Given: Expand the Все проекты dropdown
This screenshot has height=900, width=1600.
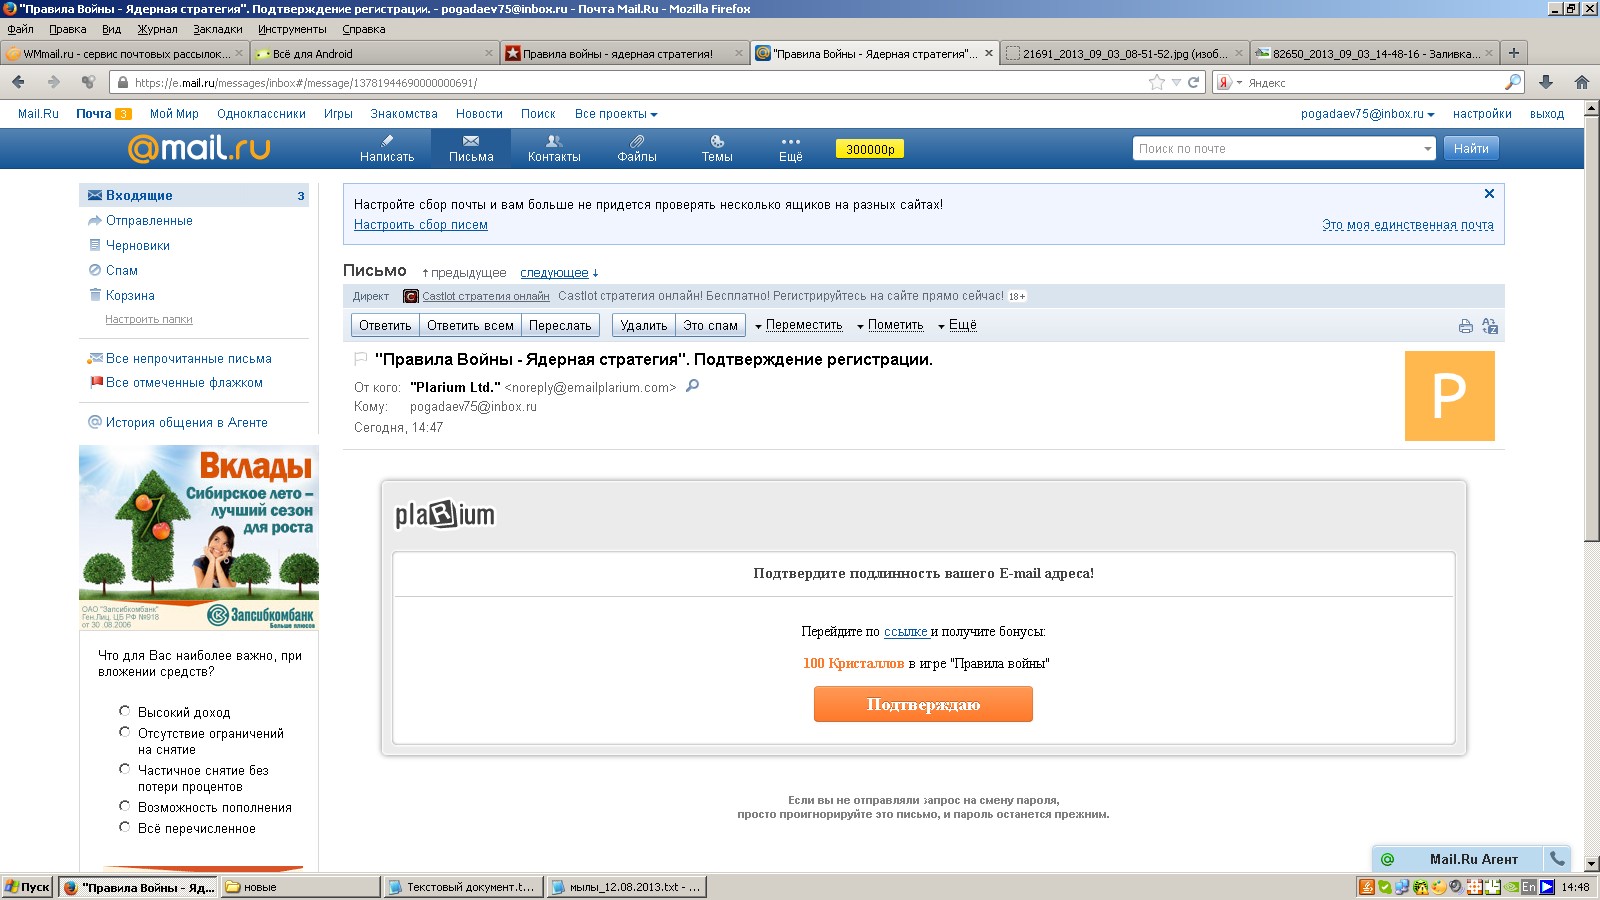Looking at the screenshot, I should point(616,114).
